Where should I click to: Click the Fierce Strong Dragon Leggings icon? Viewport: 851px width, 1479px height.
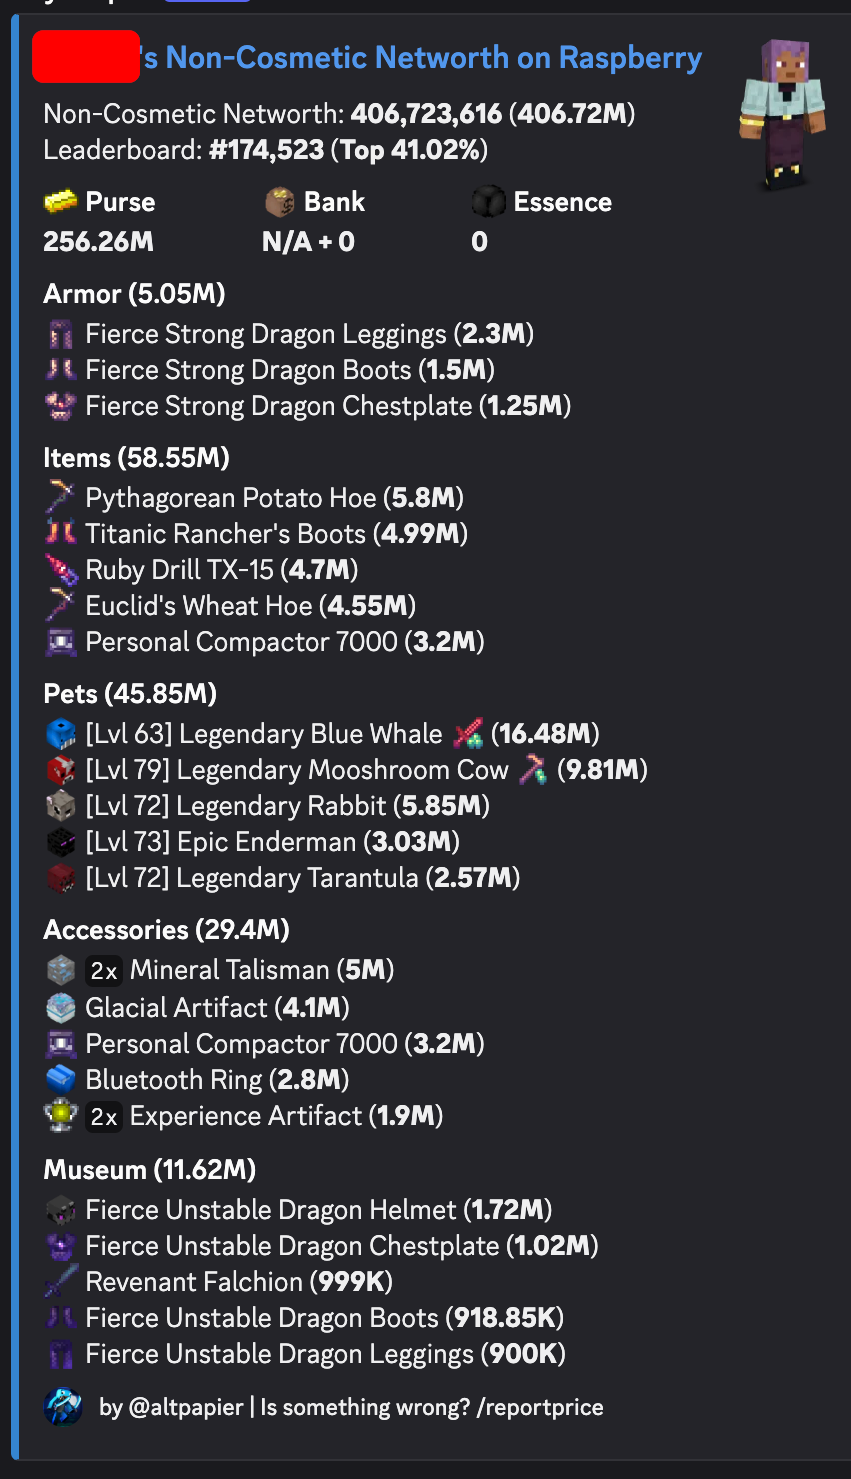click(61, 334)
